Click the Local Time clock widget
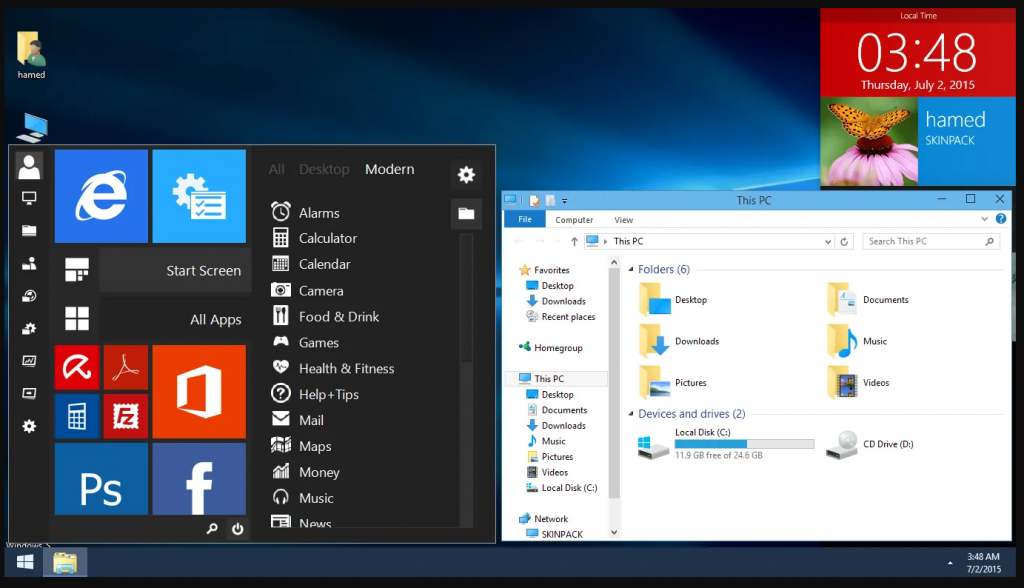Screen dimensions: 1024x588 [918, 52]
